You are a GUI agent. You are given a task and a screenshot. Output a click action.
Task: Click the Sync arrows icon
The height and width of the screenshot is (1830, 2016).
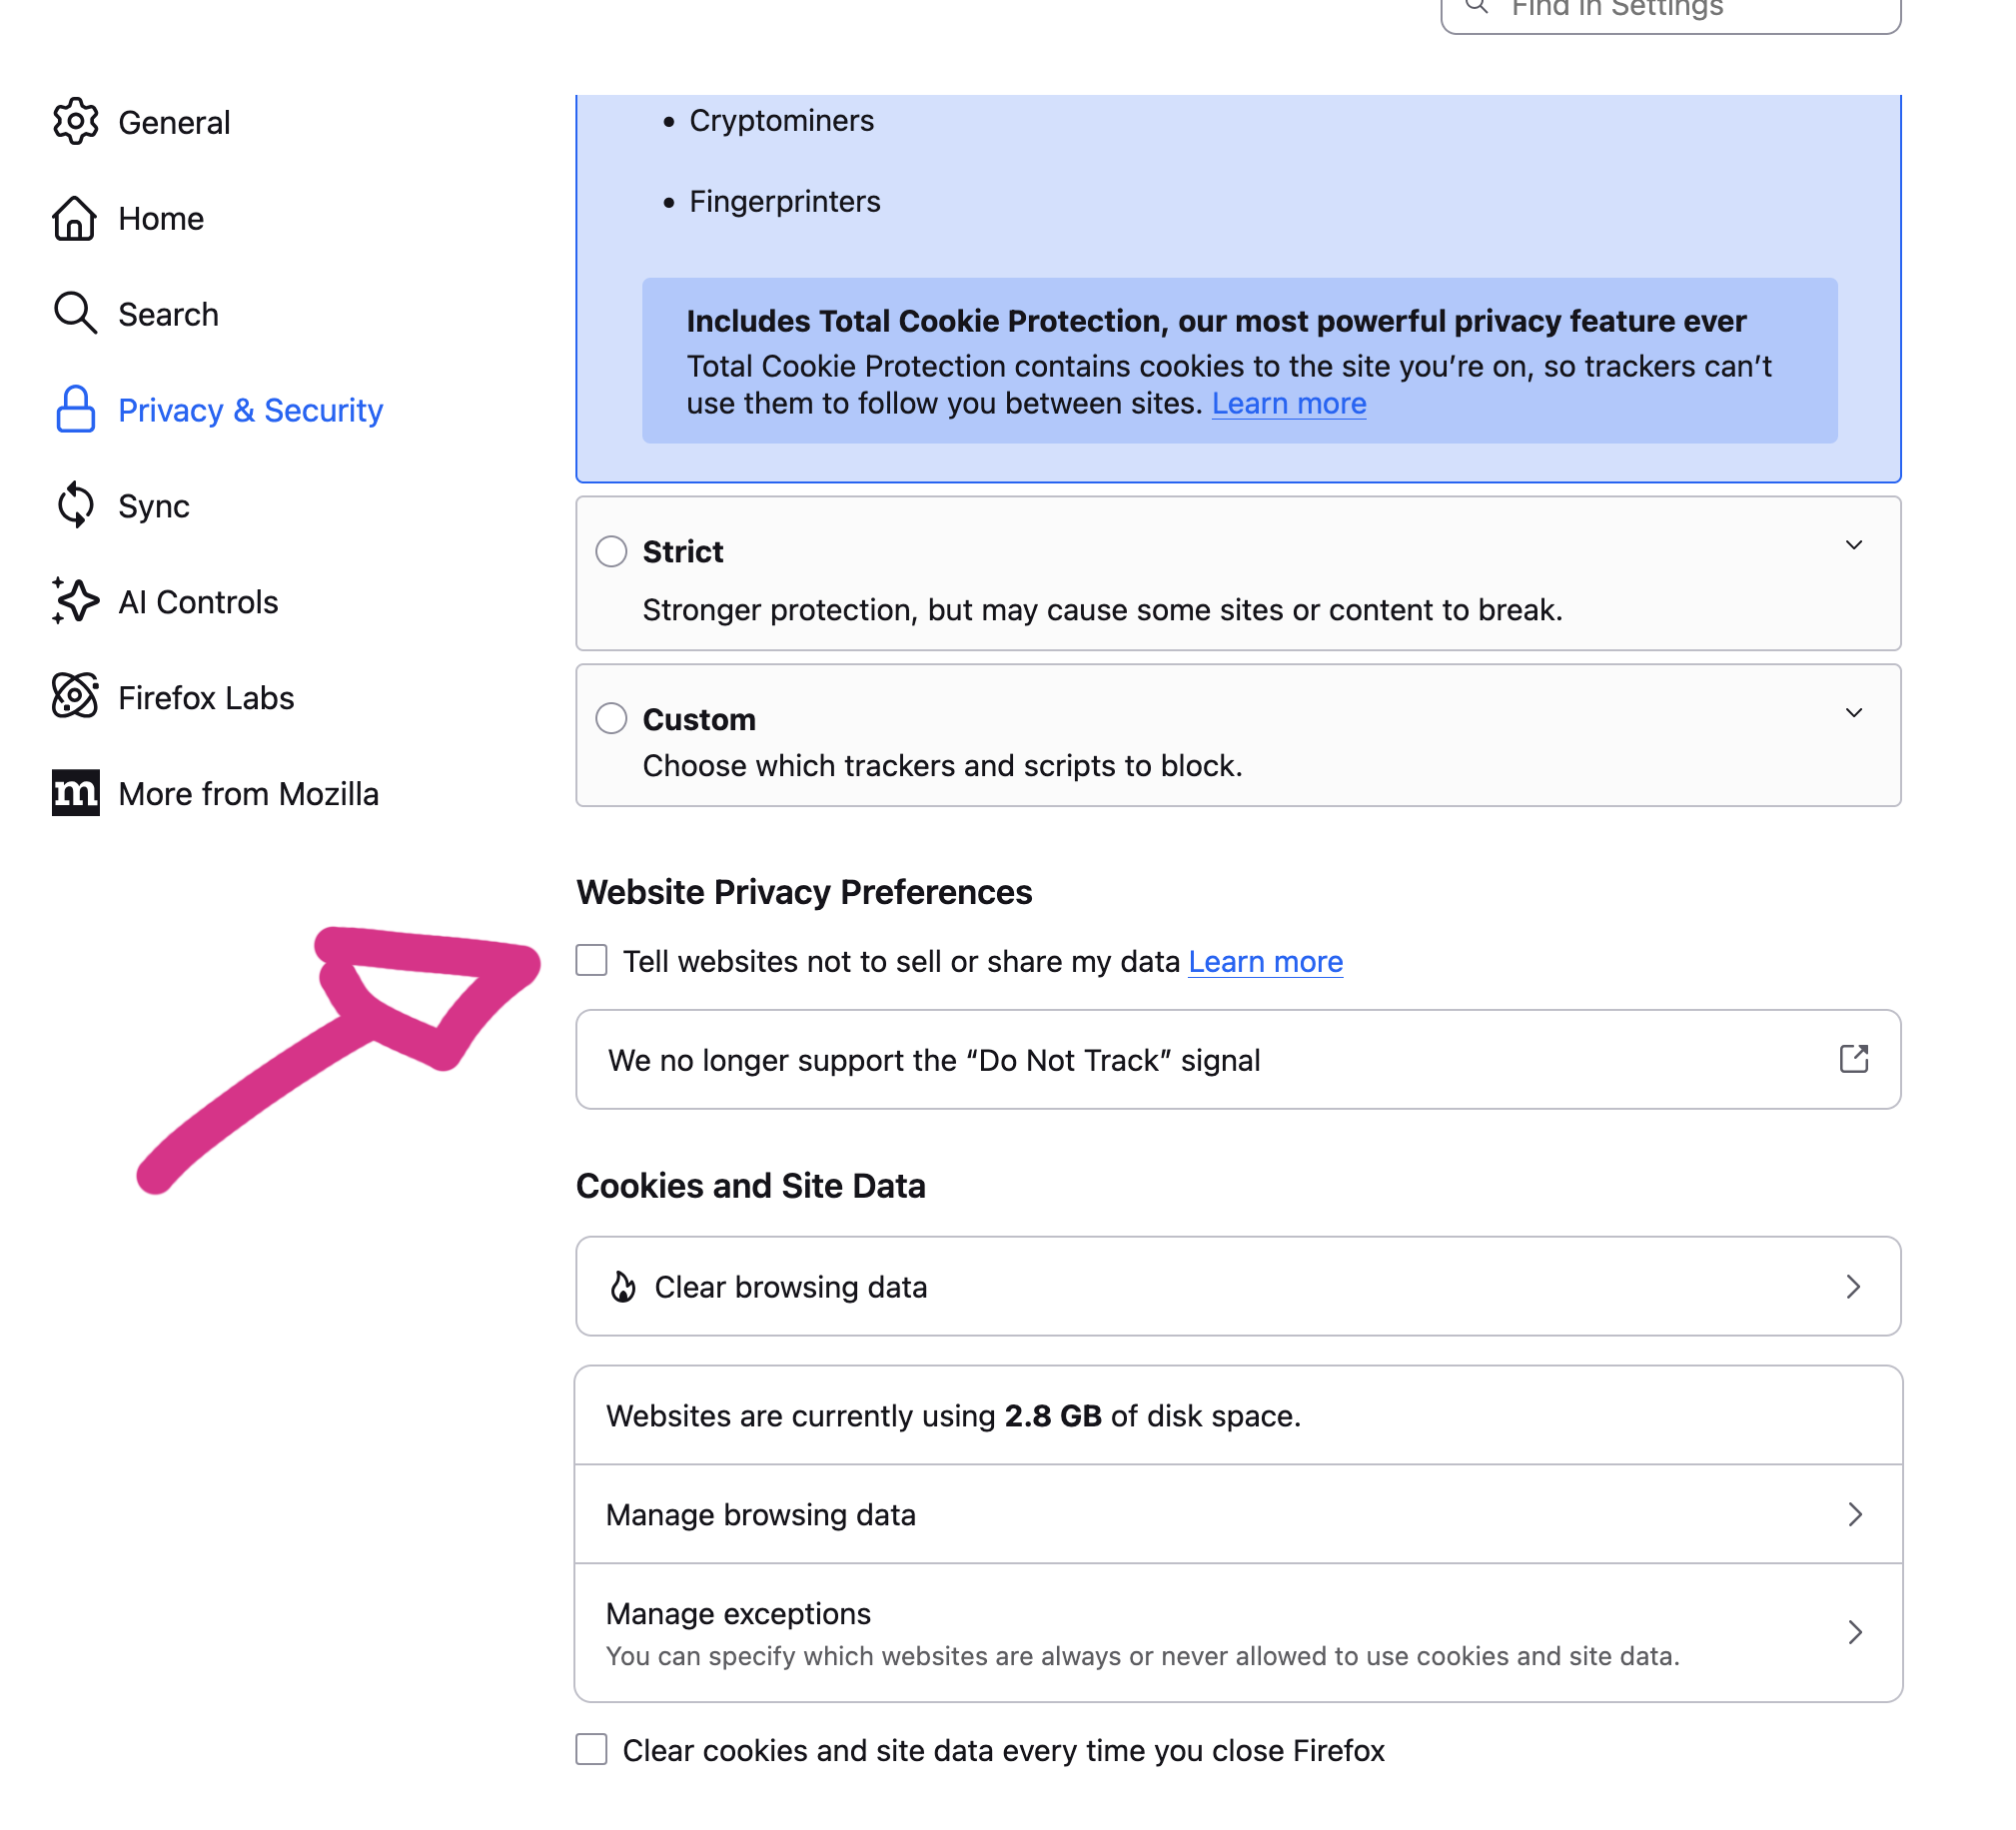pos(75,506)
